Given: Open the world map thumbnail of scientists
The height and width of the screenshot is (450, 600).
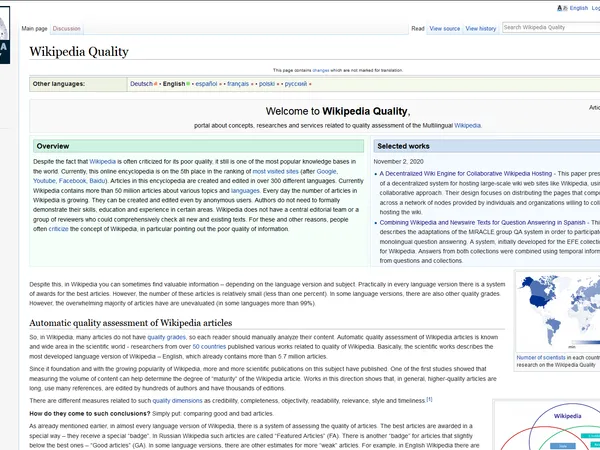Looking at the screenshot, I should pyautogui.click(x=558, y=312).
